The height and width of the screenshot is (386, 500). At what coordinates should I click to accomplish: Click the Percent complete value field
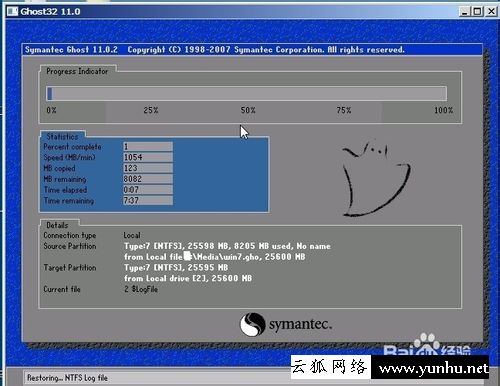pos(148,146)
